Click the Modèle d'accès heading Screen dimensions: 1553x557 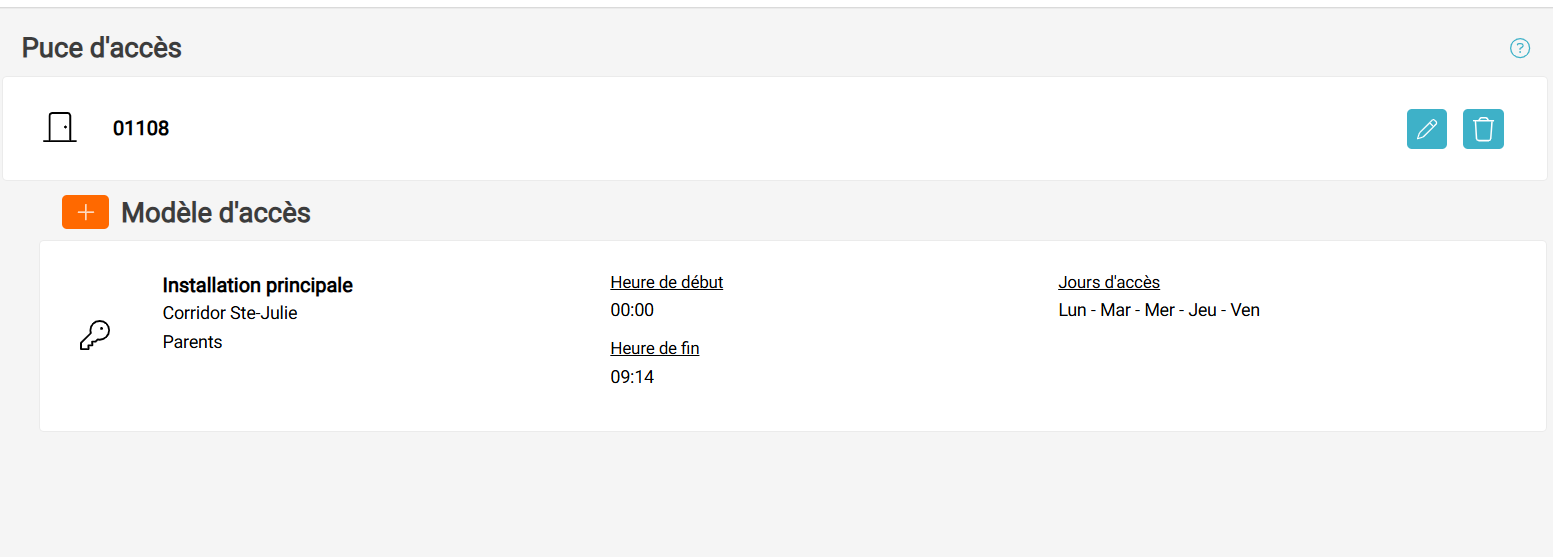pyautogui.click(x=216, y=213)
